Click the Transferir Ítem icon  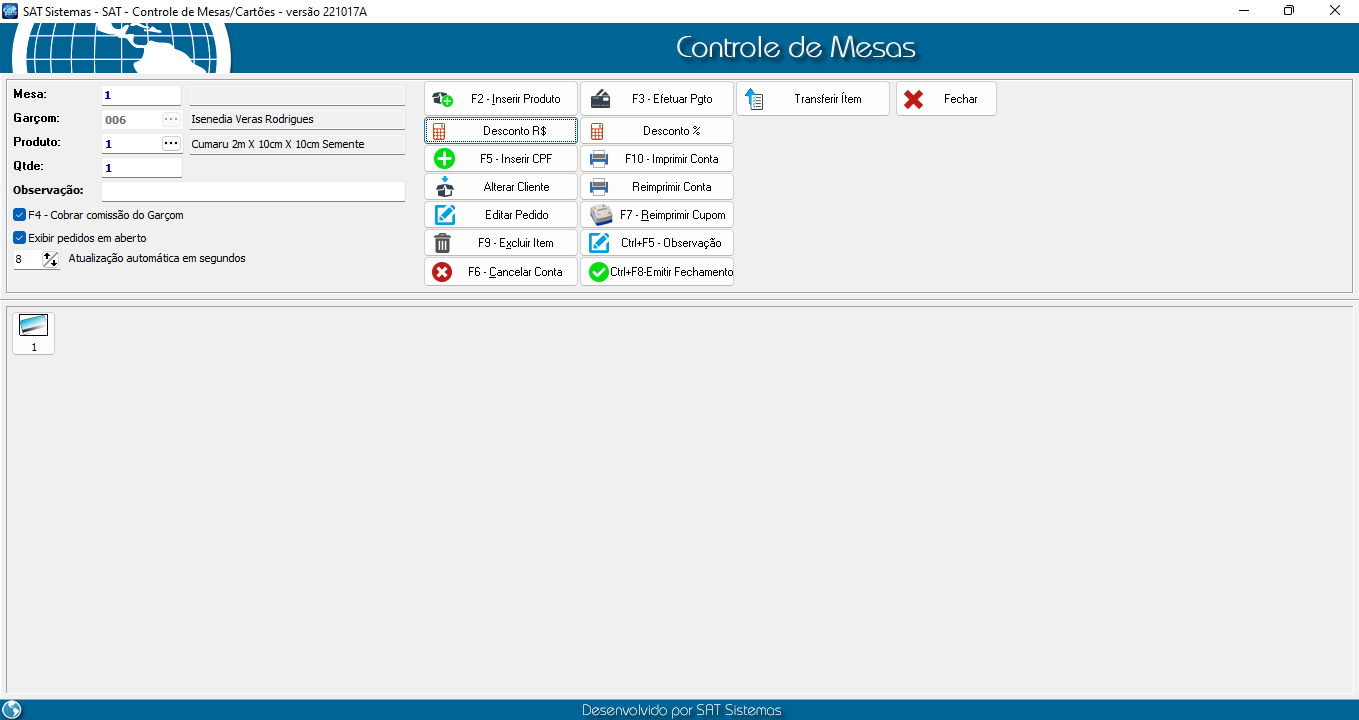pyautogui.click(x=755, y=99)
